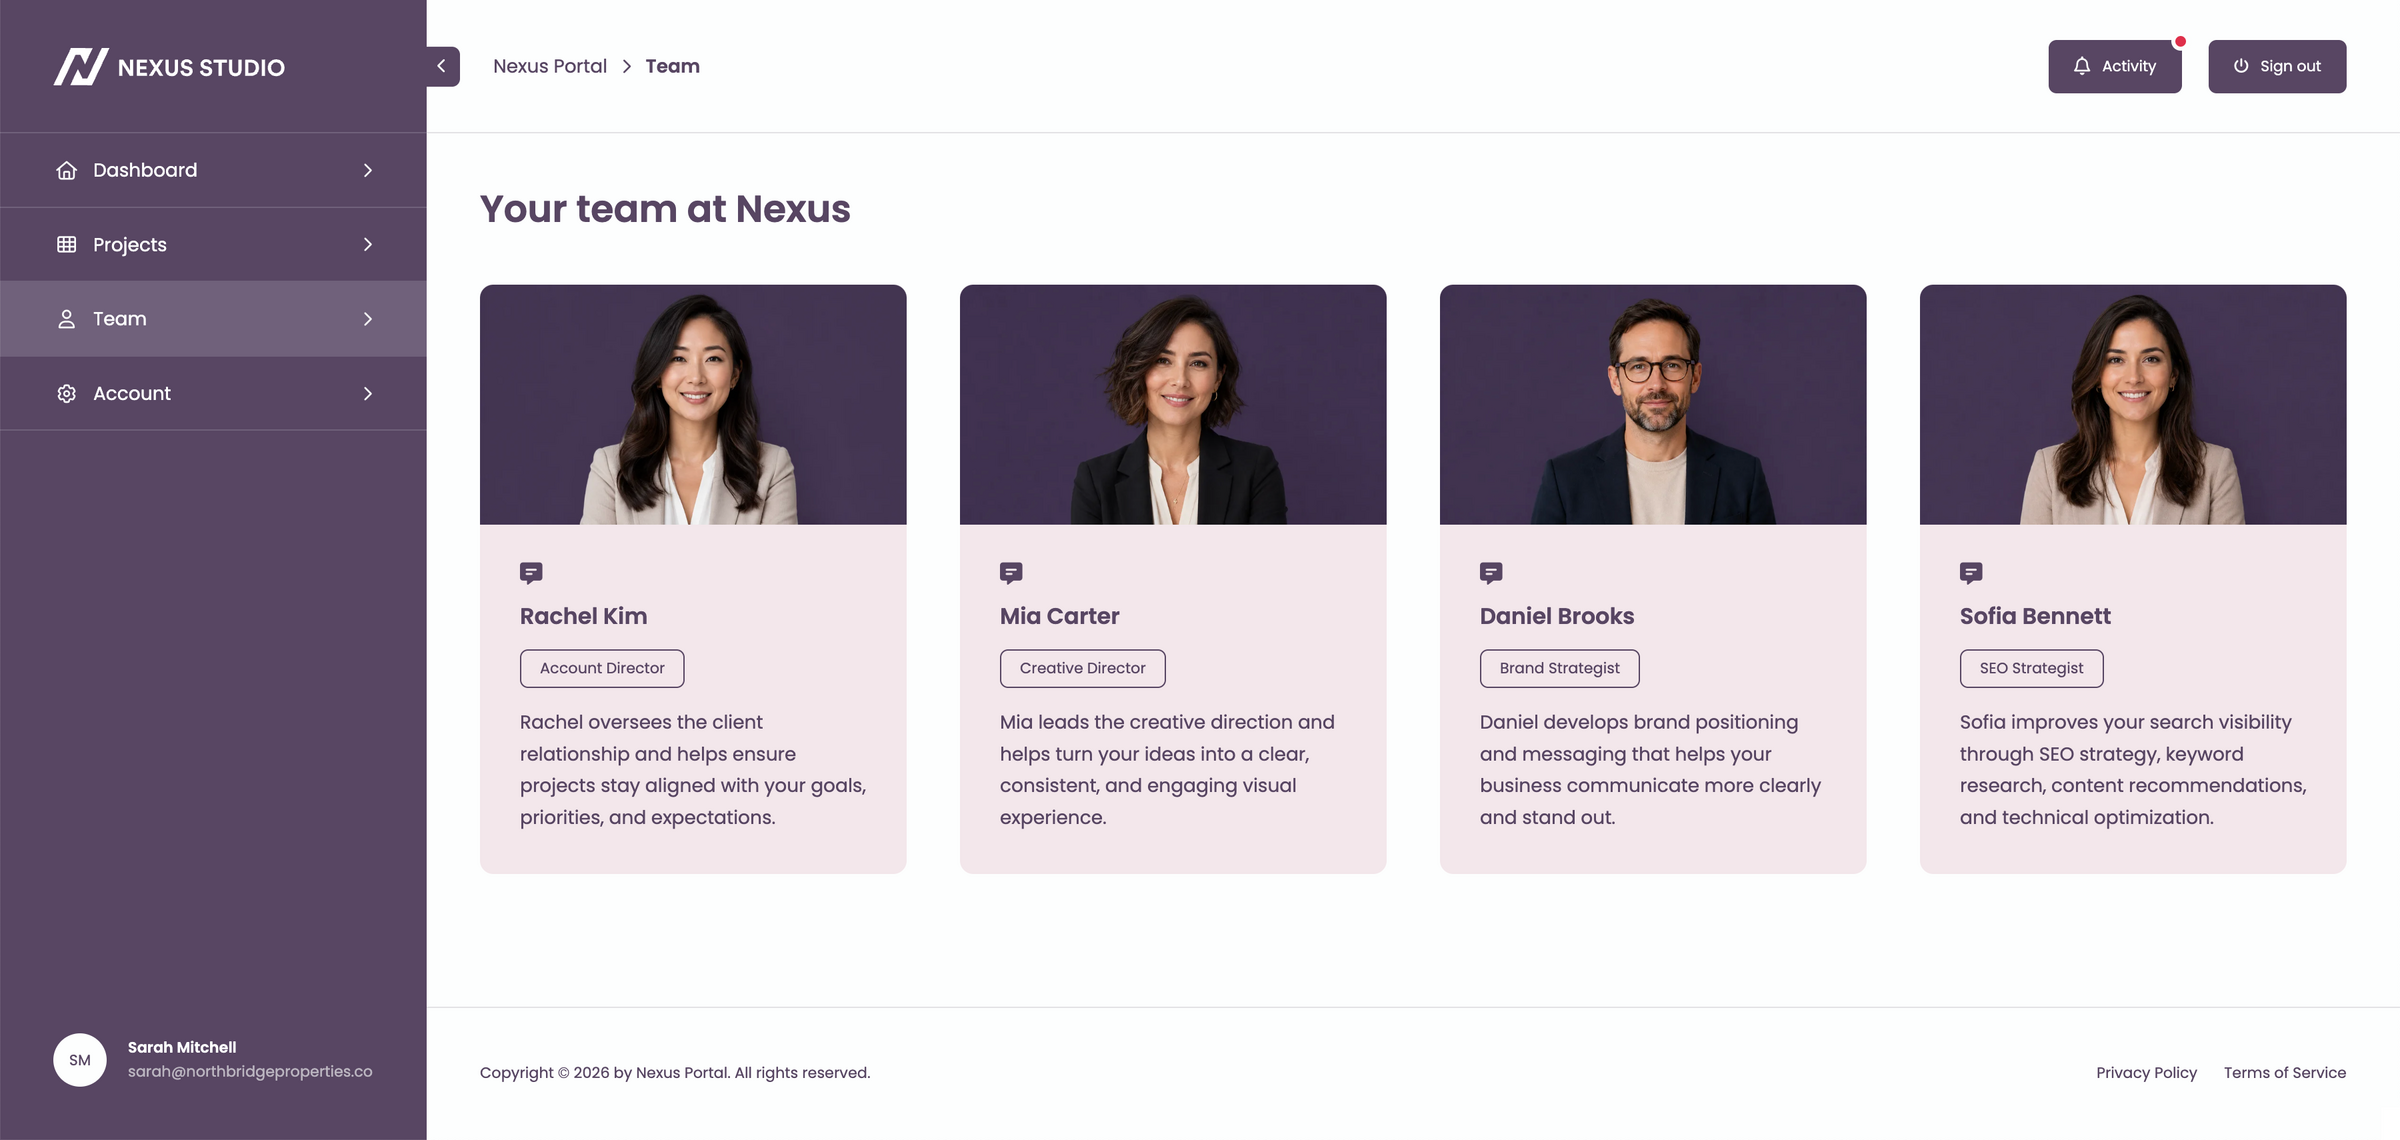Open the Terms of Service link

click(x=2285, y=1072)
